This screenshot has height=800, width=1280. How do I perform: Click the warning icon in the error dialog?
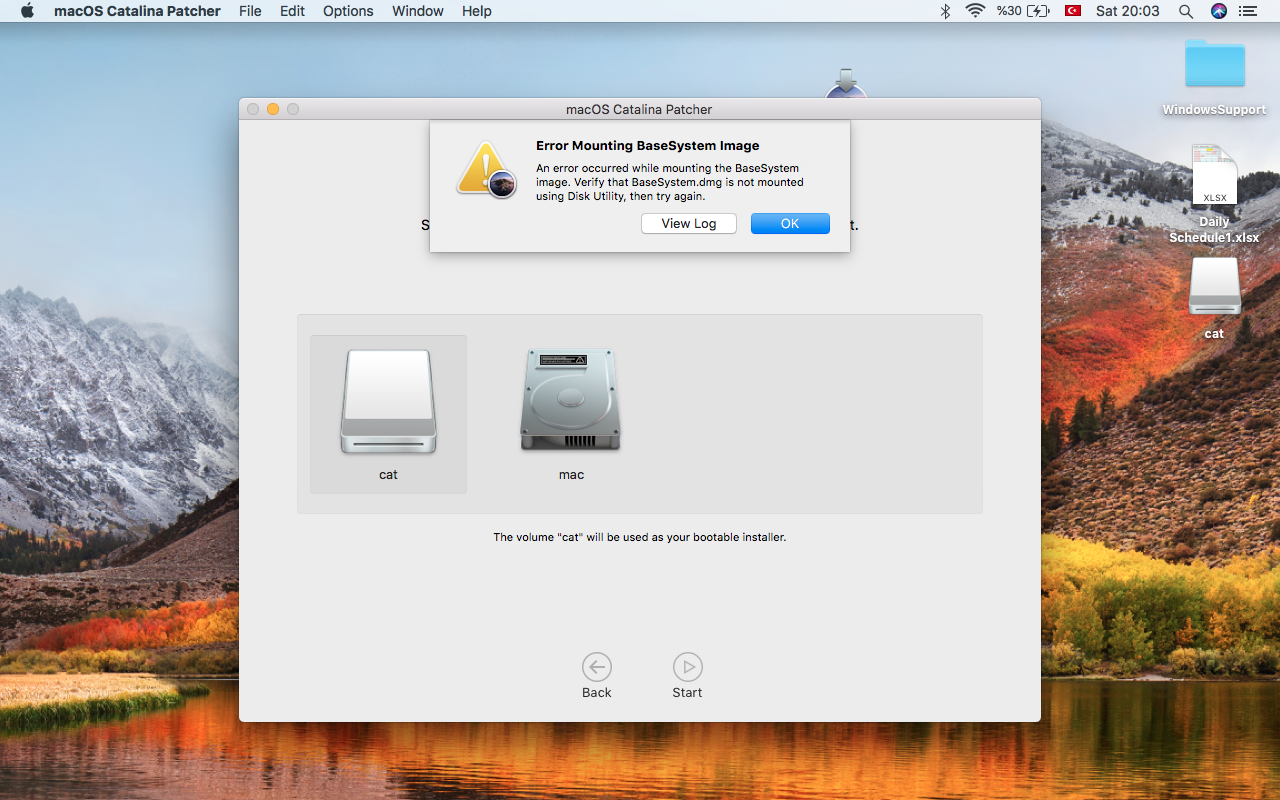point(486,170)
